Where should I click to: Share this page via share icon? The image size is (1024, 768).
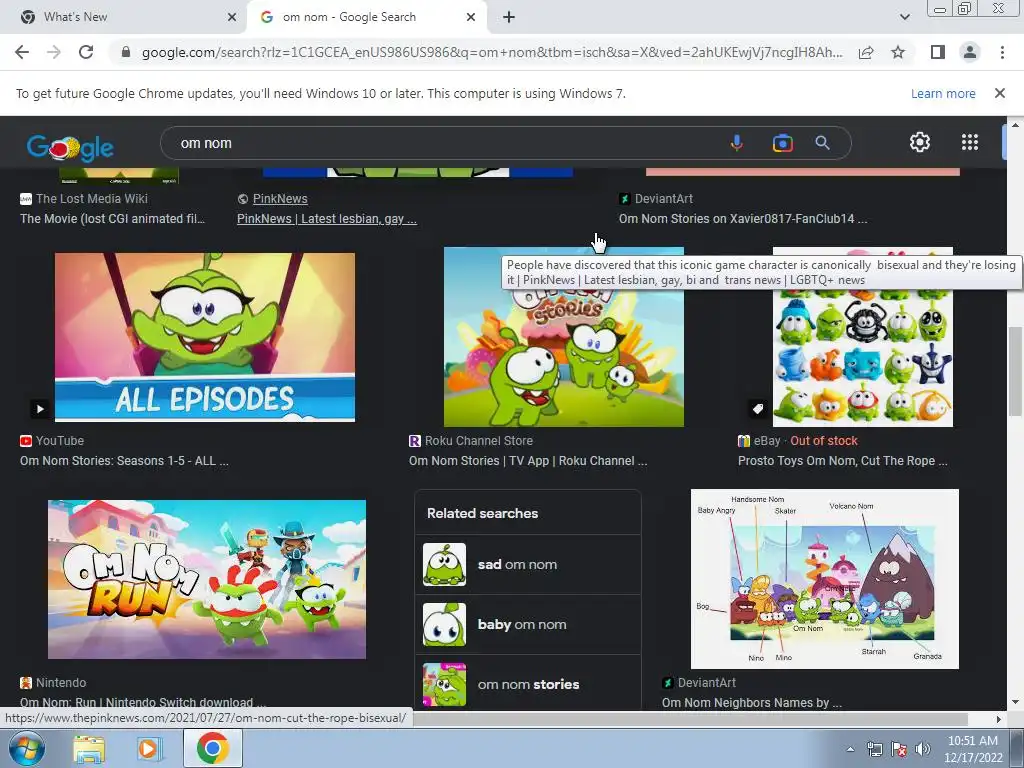coord(866,52)
